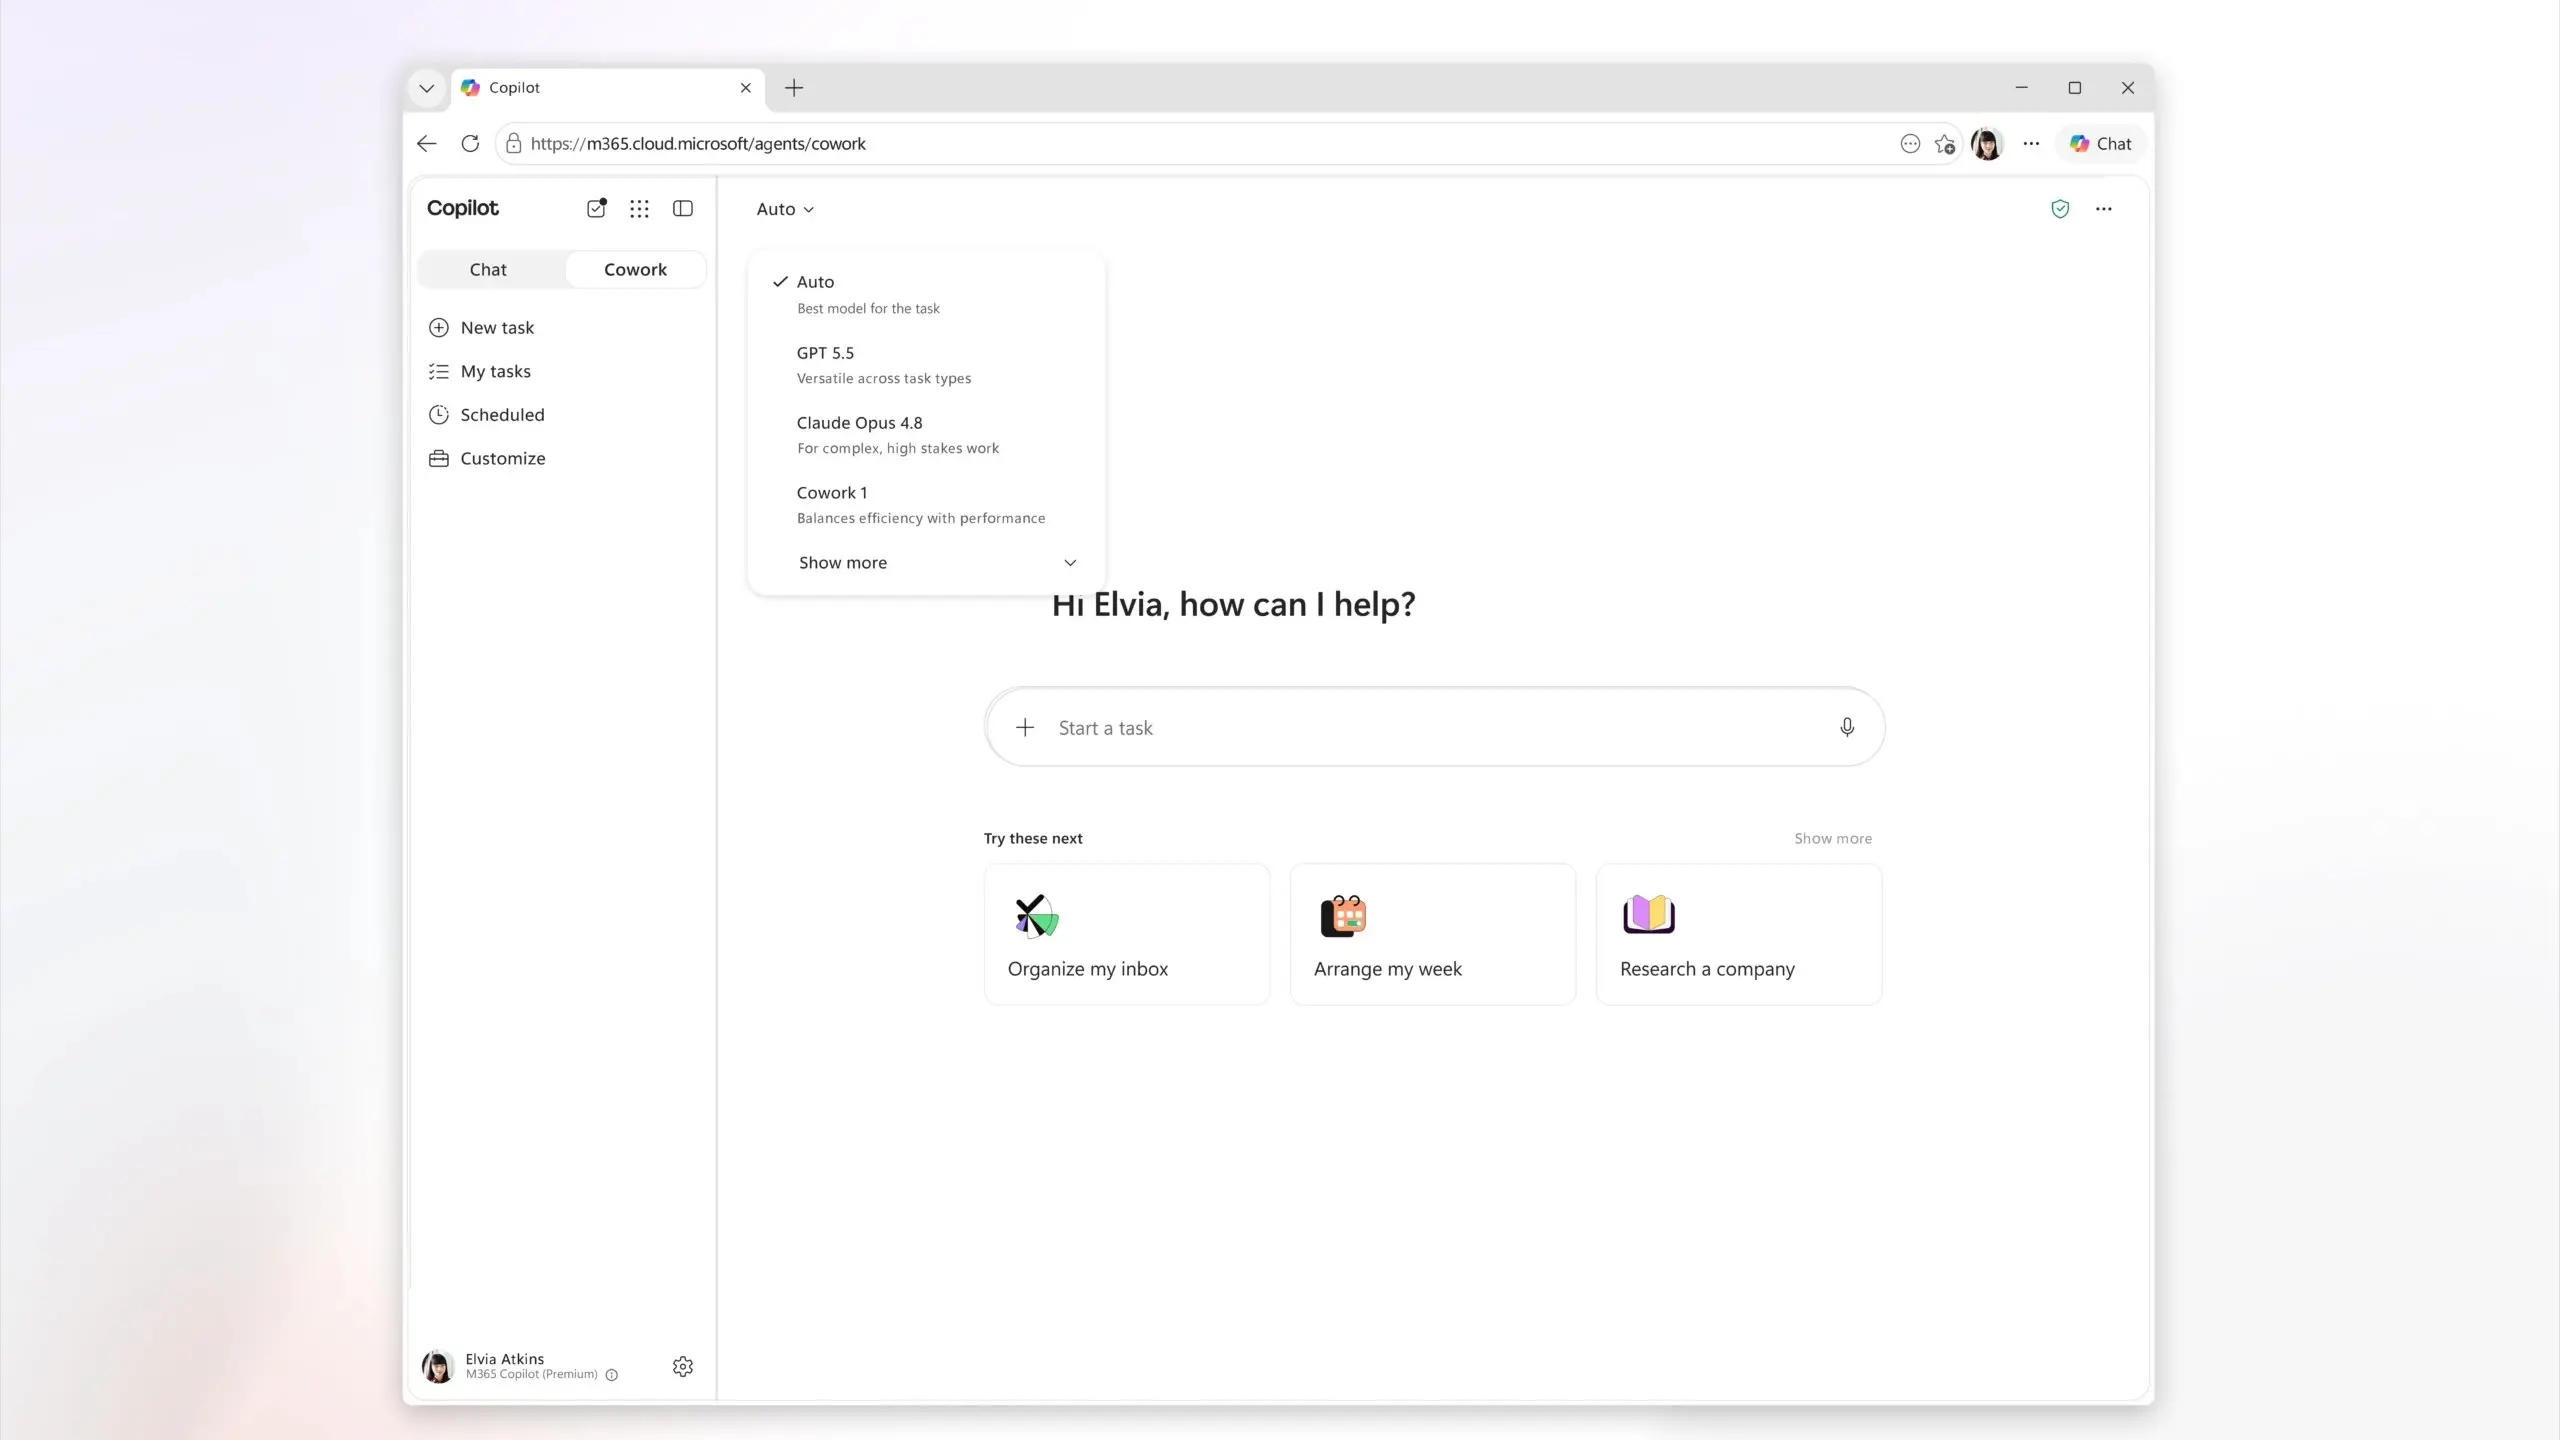
Task: Open a new browser tab
Action: (x=794, y=88)
